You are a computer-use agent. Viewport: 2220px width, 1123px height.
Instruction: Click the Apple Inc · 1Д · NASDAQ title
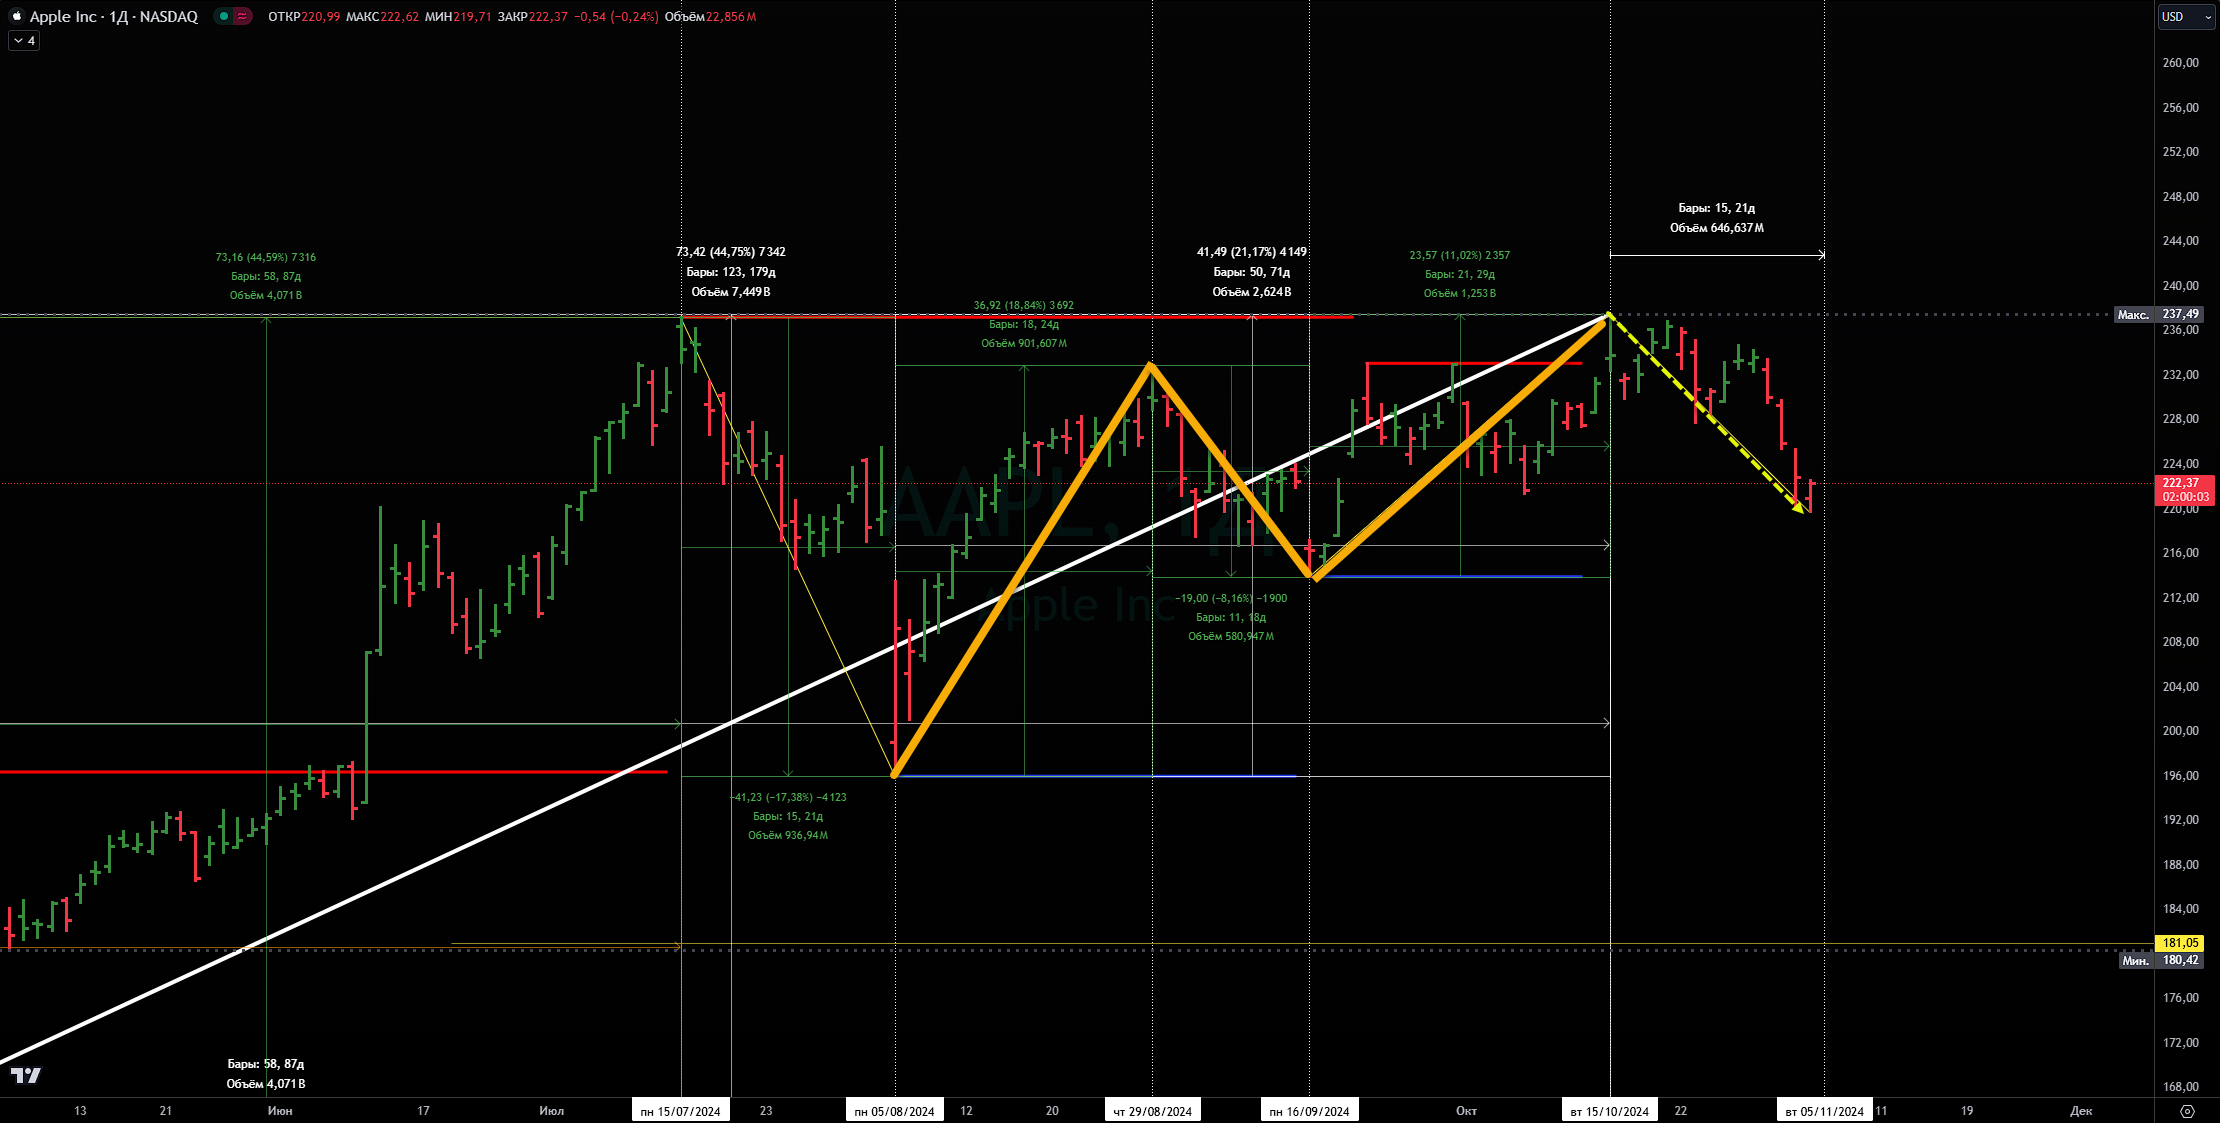pos(114,16)
